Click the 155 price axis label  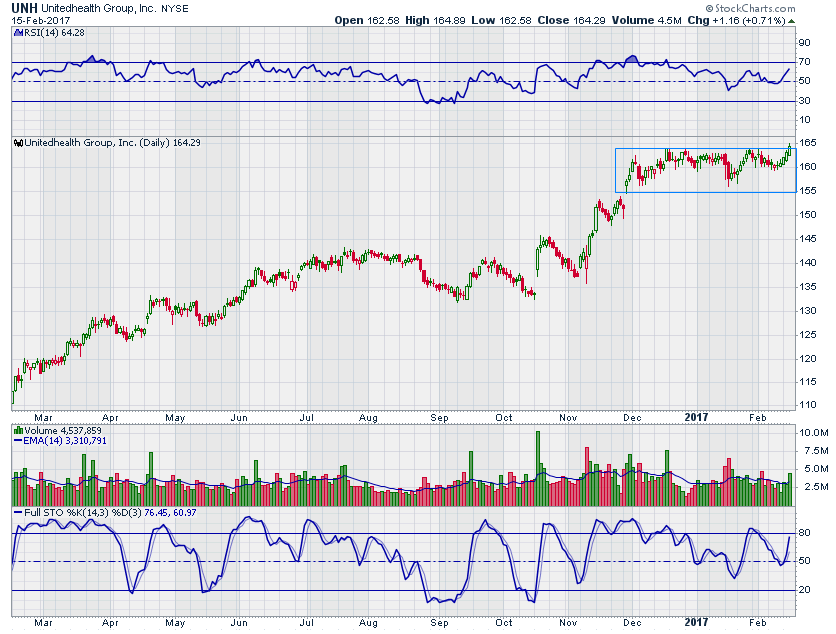[808, 191]
